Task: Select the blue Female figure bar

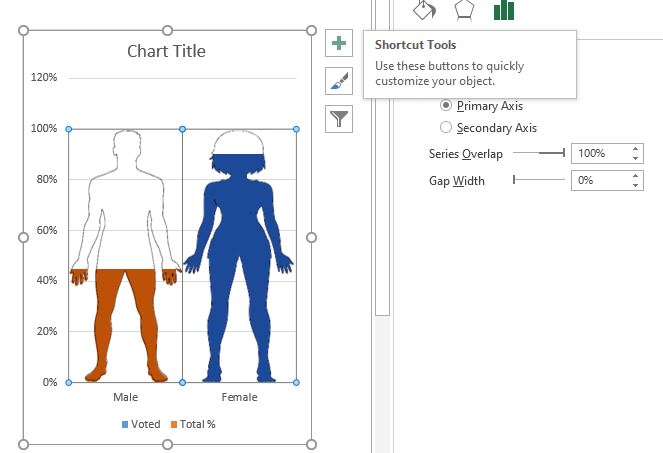Action: [239, 268]
